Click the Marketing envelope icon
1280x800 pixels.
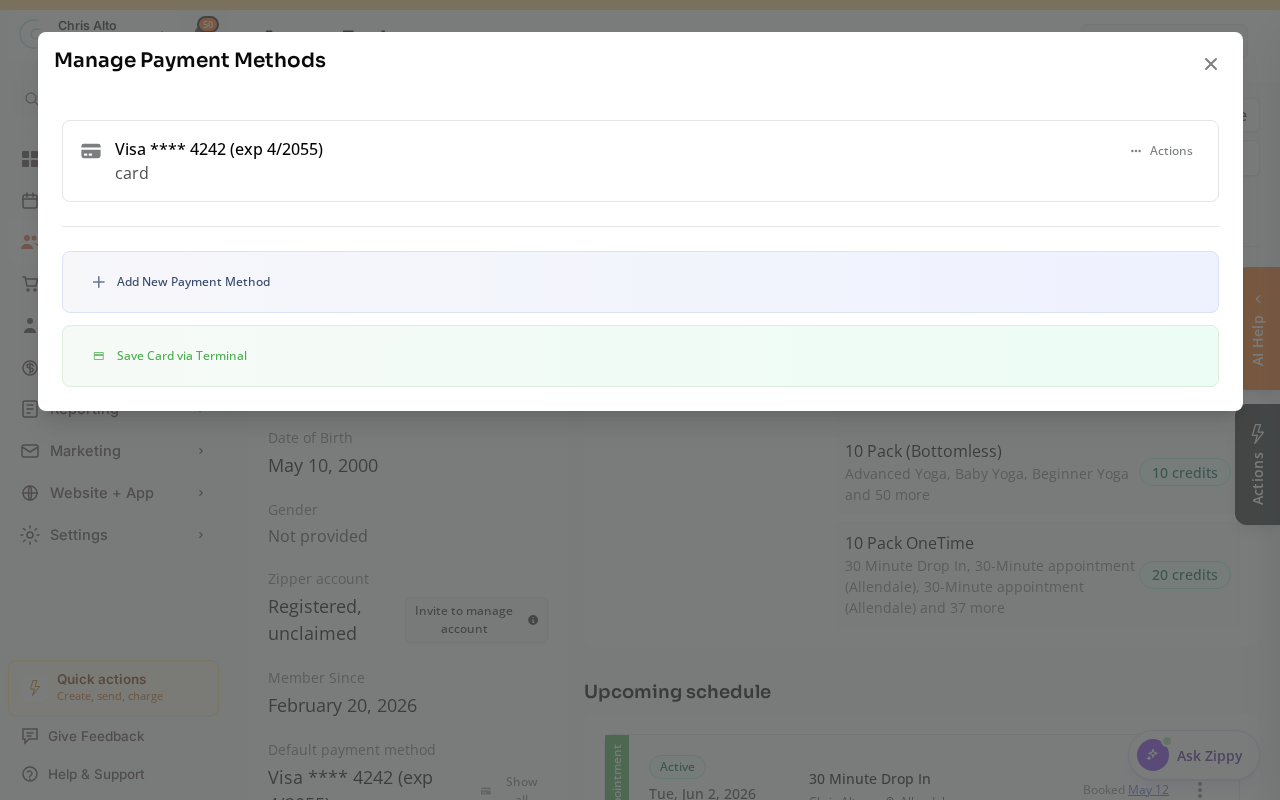coord(30,451)
